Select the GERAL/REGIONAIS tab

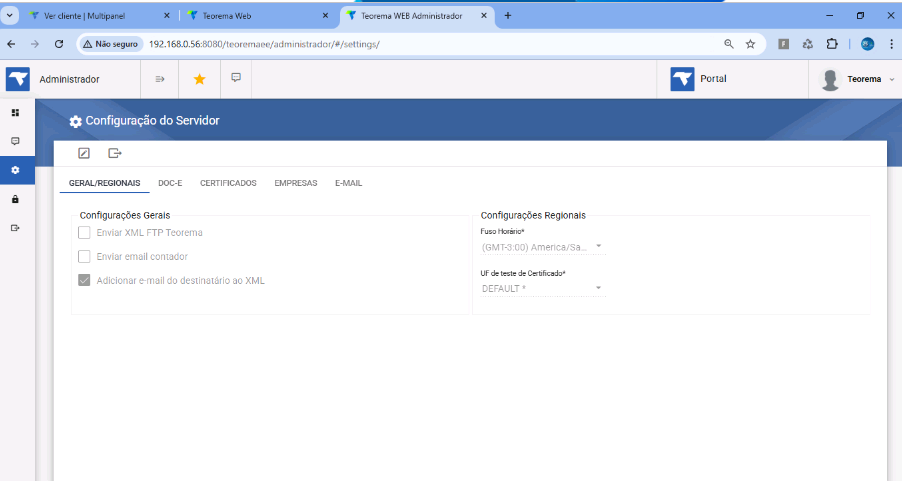(x=105, y=183)
